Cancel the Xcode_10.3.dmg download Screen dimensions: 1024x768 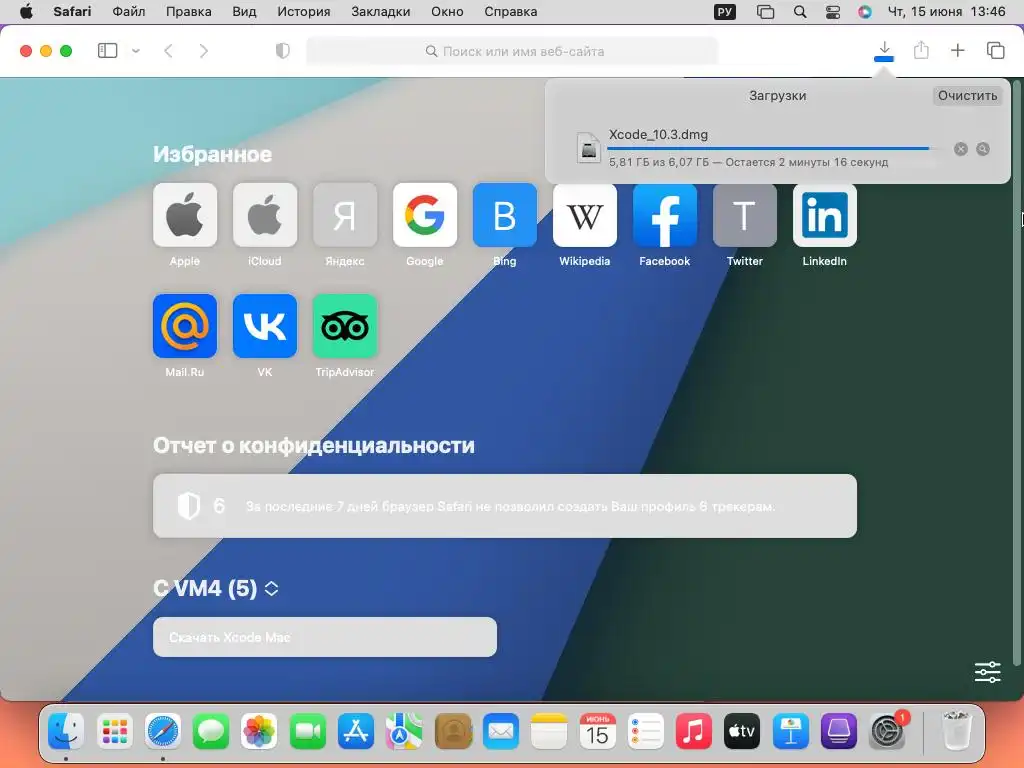coord(961,149)
